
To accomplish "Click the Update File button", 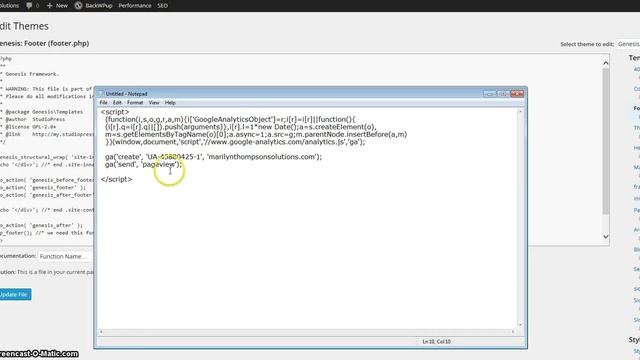I will coord(15,294).
